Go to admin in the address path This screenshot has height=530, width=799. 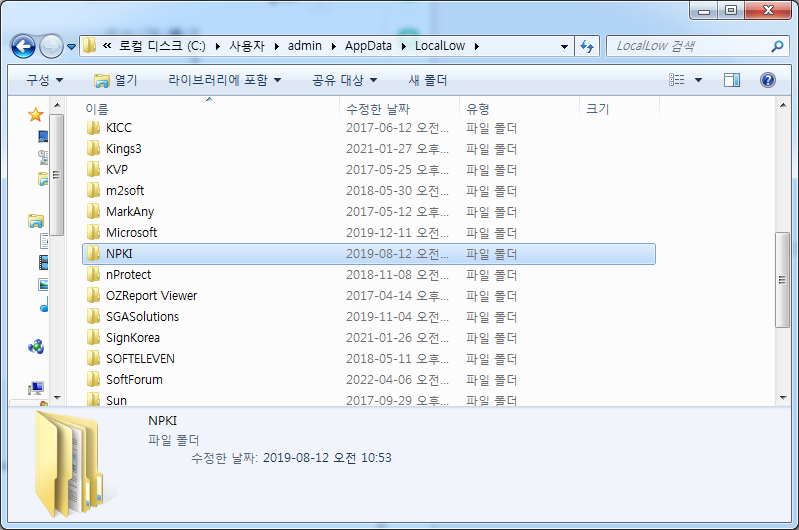coord(305,46)
